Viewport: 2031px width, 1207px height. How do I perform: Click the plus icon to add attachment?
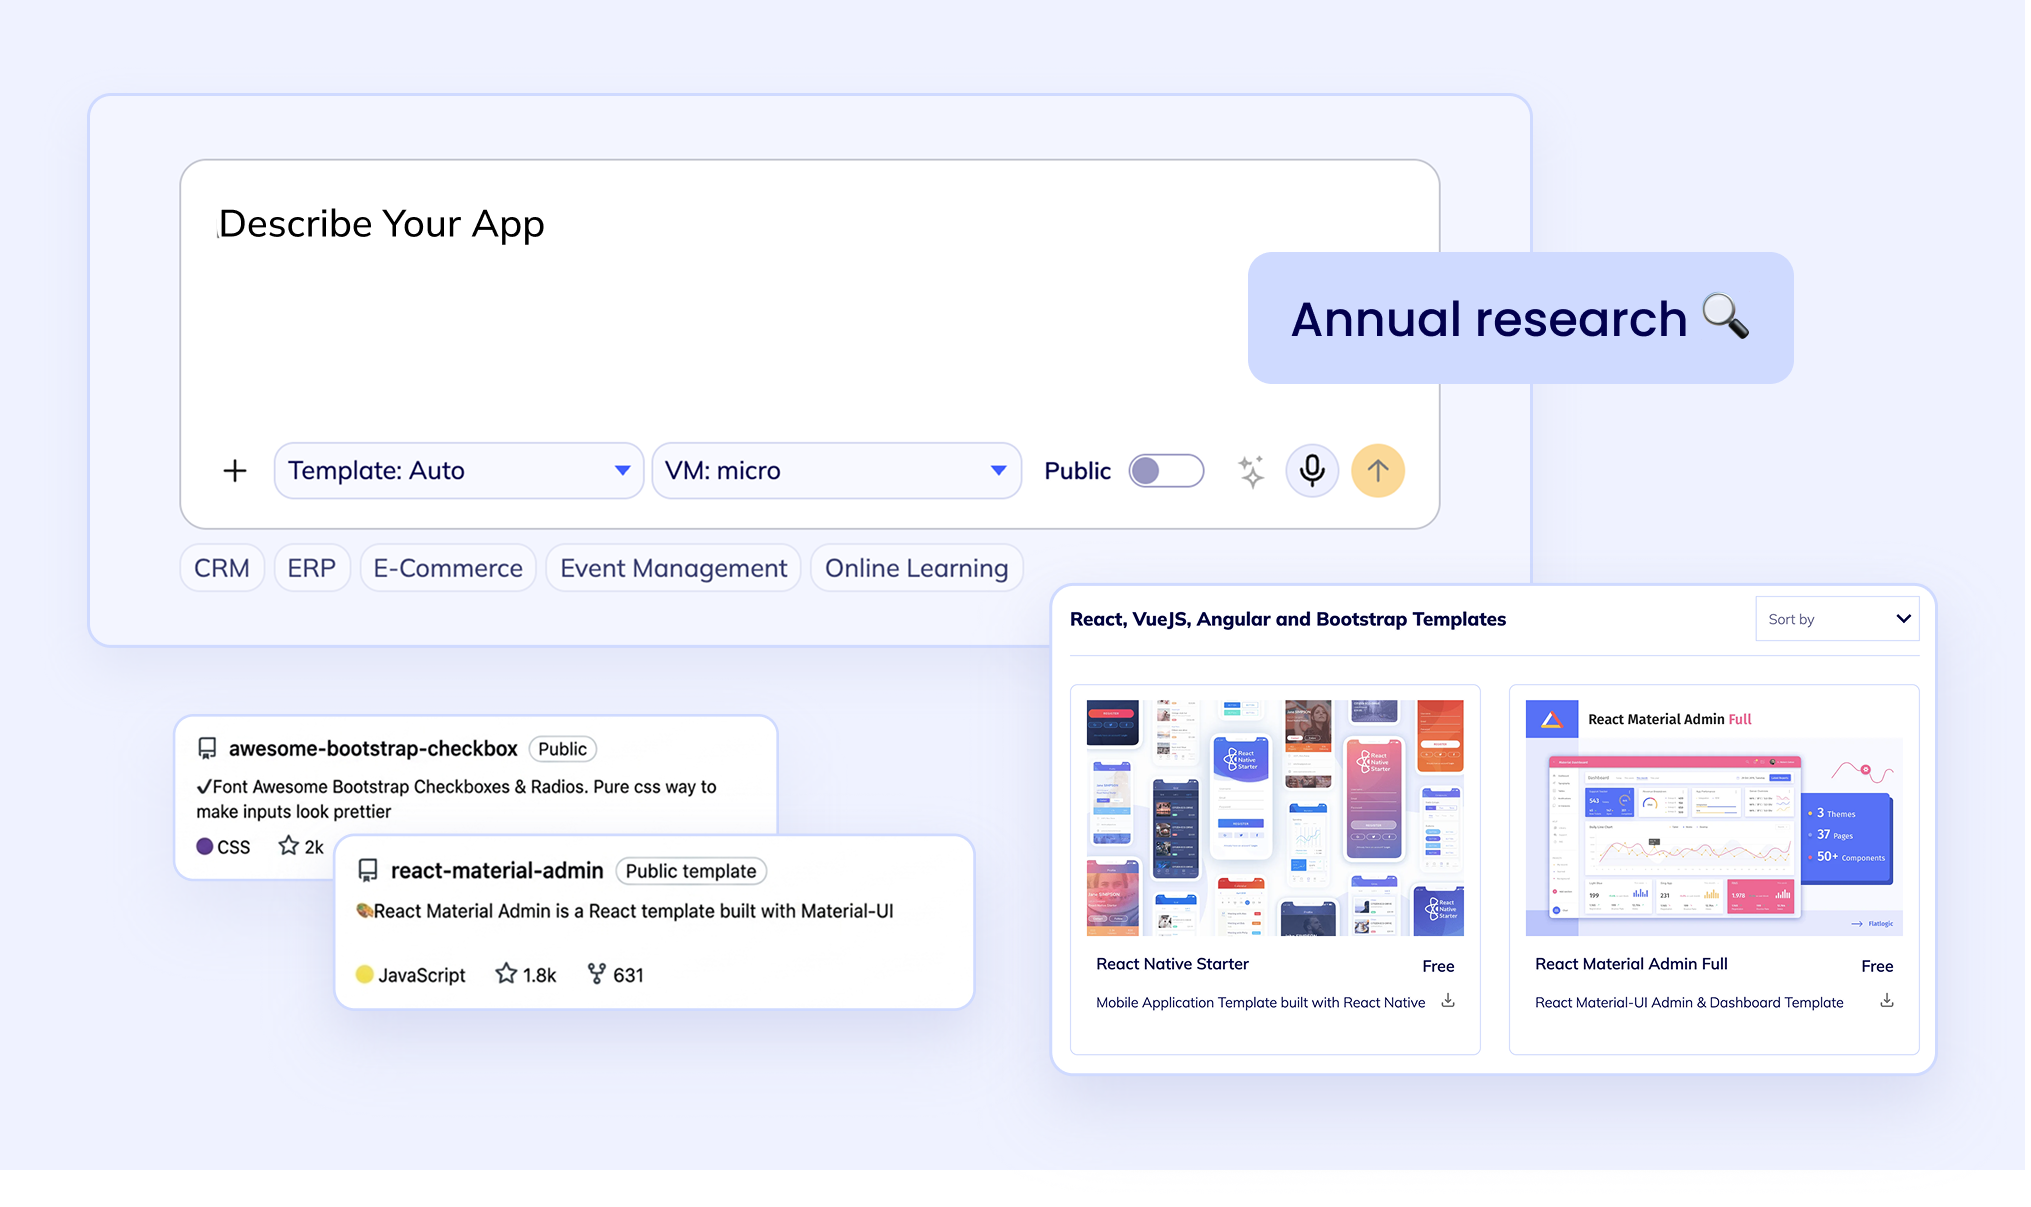234,470
